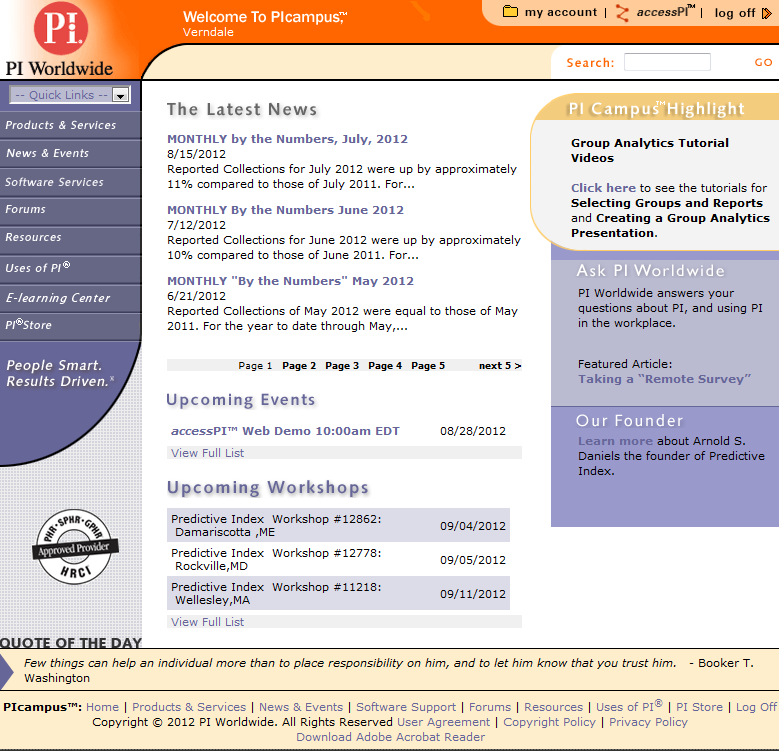Click the my account folder icon
Image resolution: width=779 pixels, height=751 pixels.
510,11
